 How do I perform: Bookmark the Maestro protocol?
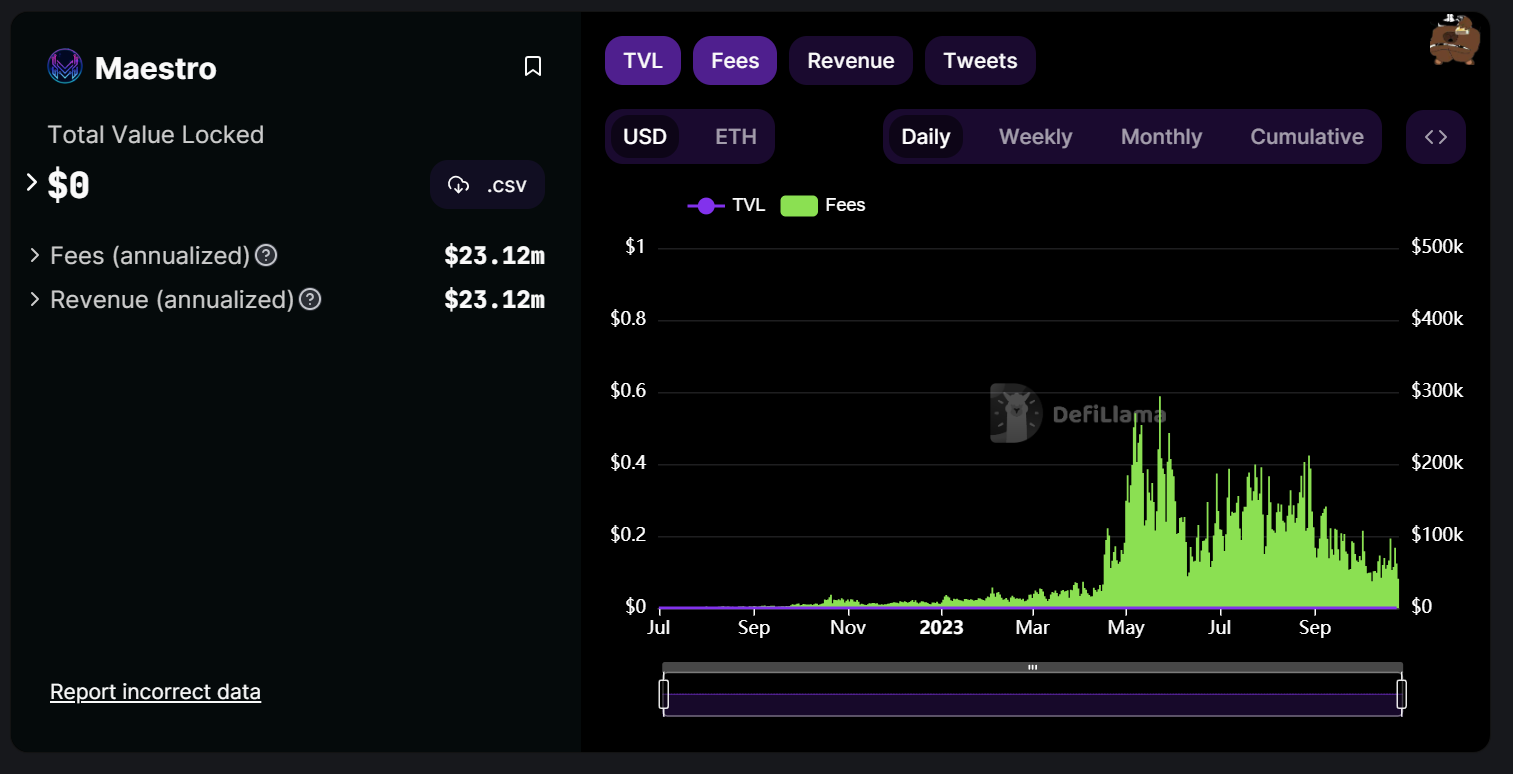[533, 67]
